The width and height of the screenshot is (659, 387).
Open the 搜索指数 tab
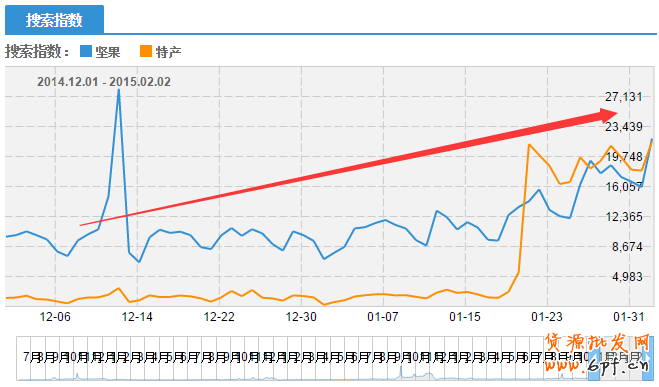point(54,20)
